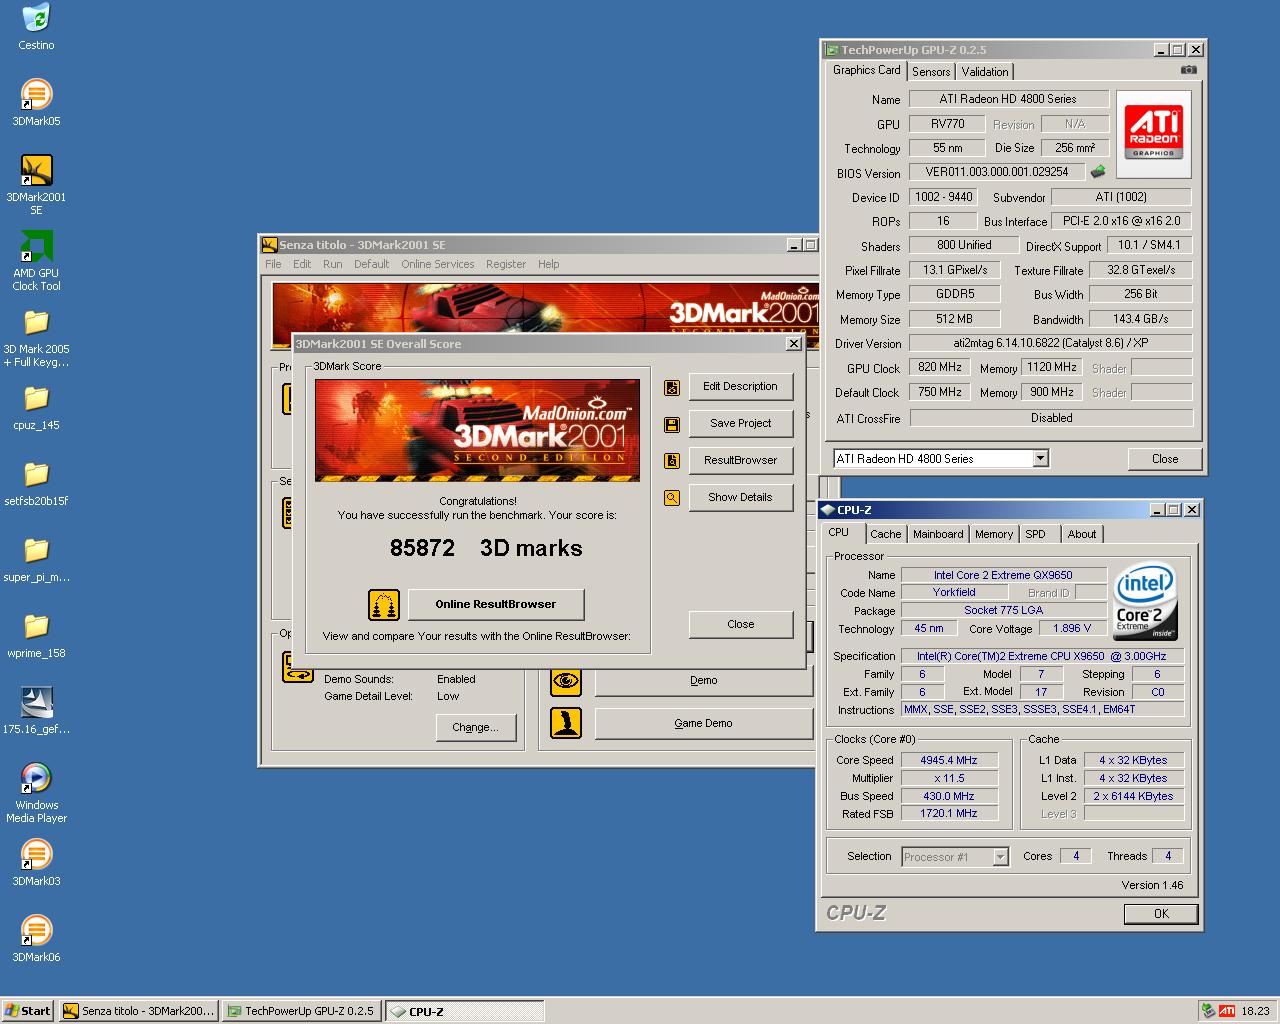Viewport: 1280px width, 1024px height.
Task: Open the Run menu in 3DMark2001 SE
Action: pos(332,264)
